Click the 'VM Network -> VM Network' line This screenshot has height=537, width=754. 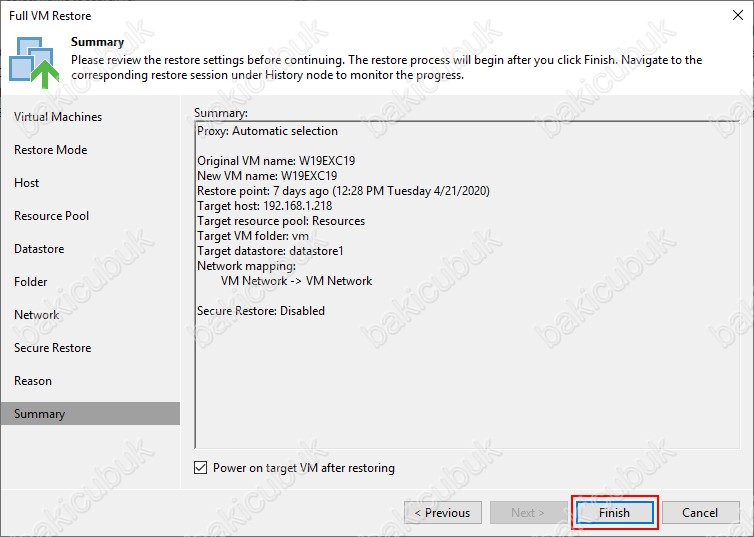coord(296,281)
